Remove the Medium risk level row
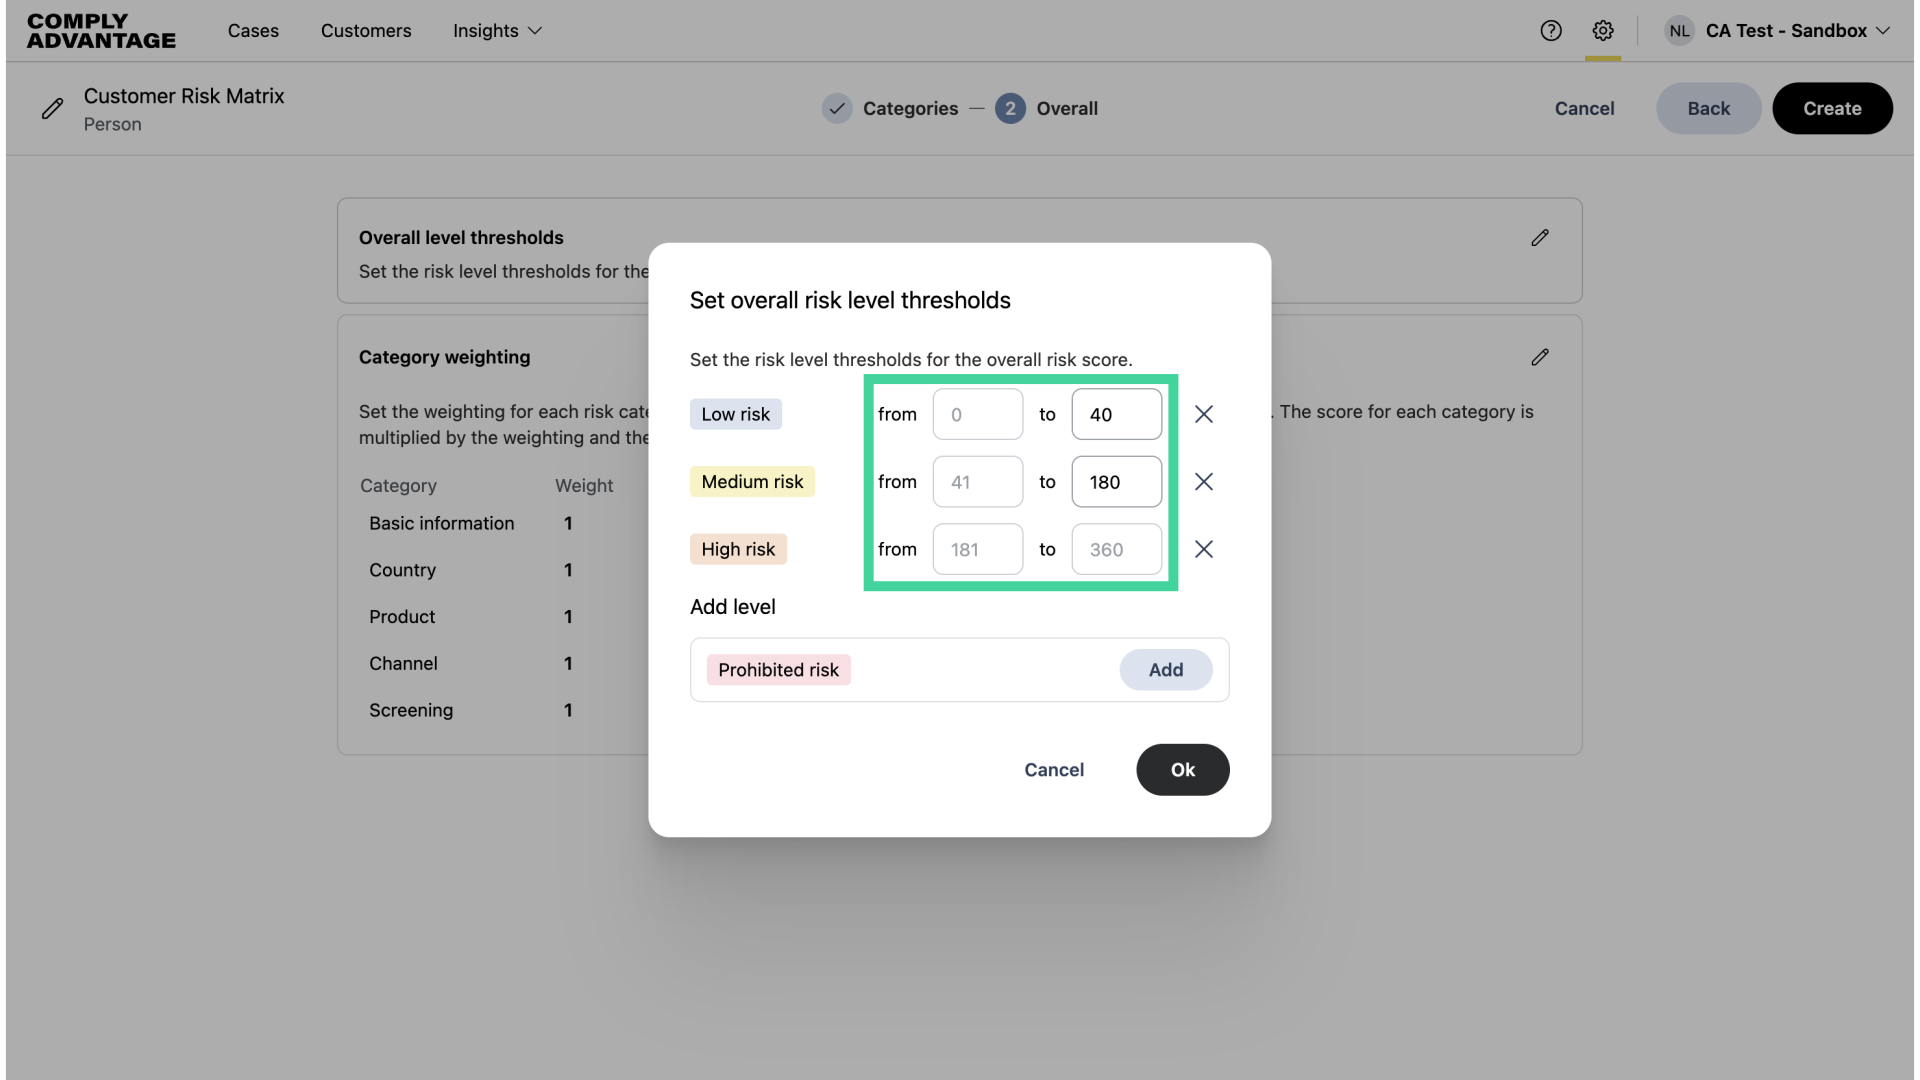This screenshot has height=1080, width=1920. (x=1204, y=482)
